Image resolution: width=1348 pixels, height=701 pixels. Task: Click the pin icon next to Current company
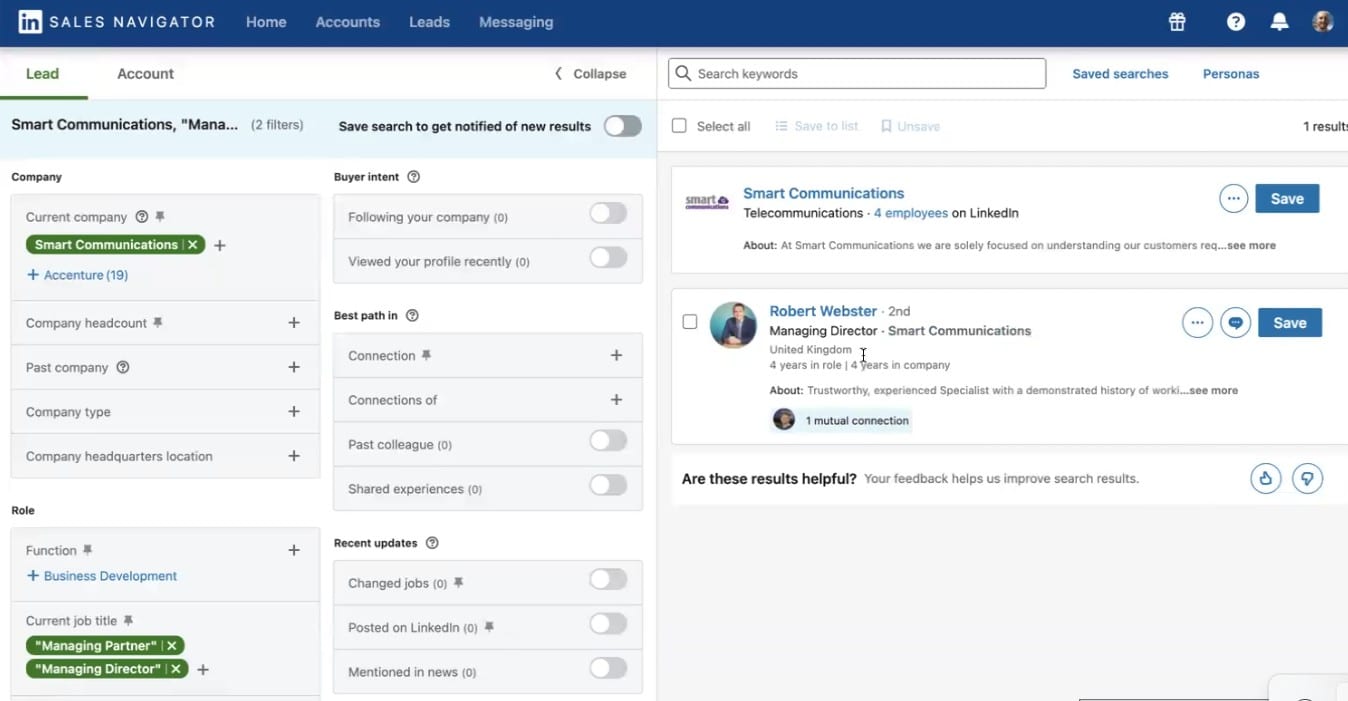[160, 217]
